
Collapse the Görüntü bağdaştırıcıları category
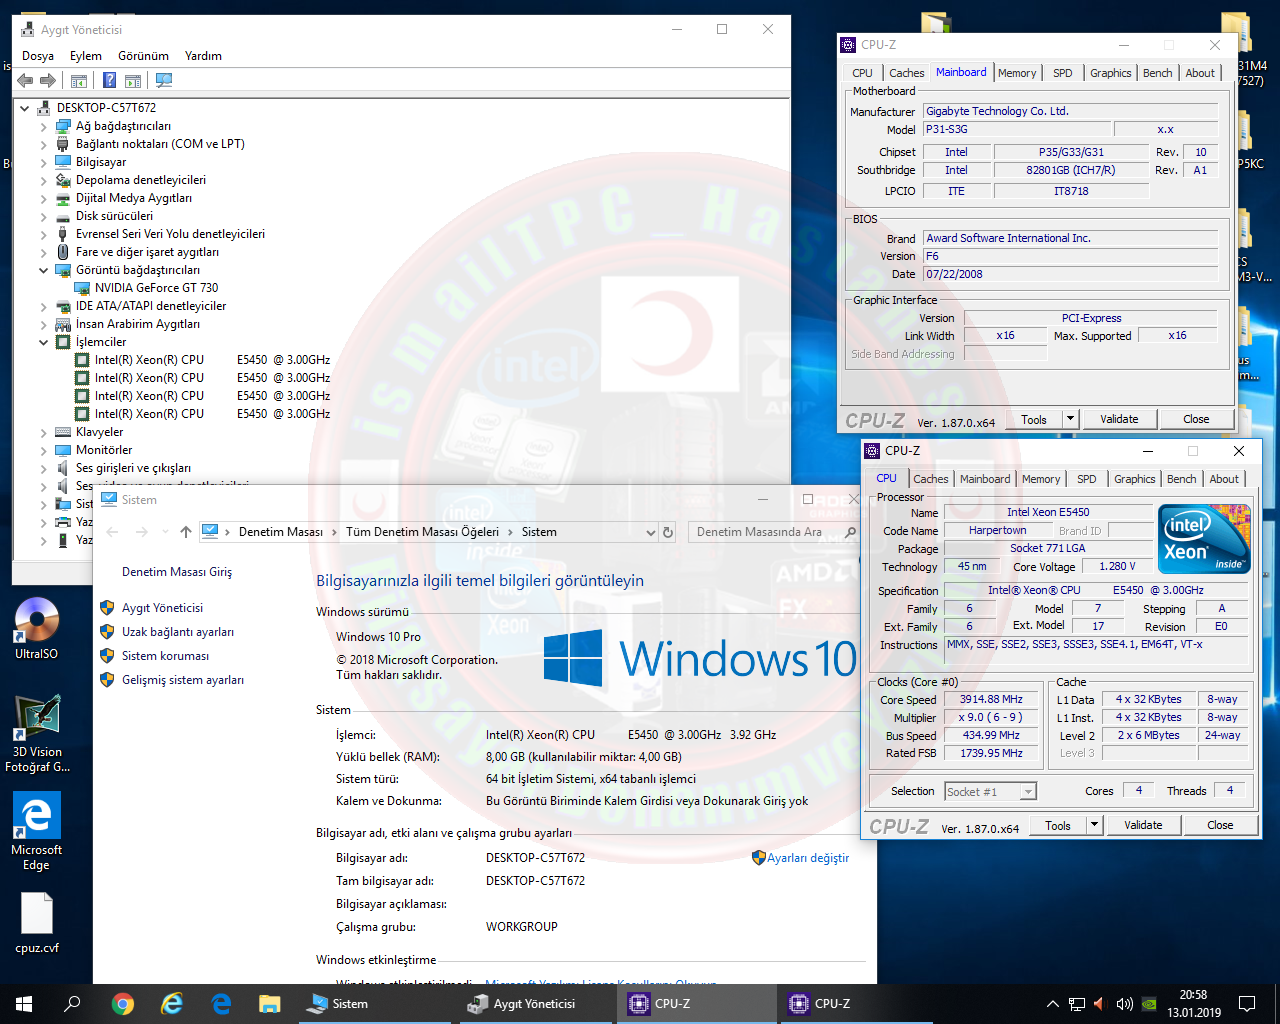click(44, 270)
